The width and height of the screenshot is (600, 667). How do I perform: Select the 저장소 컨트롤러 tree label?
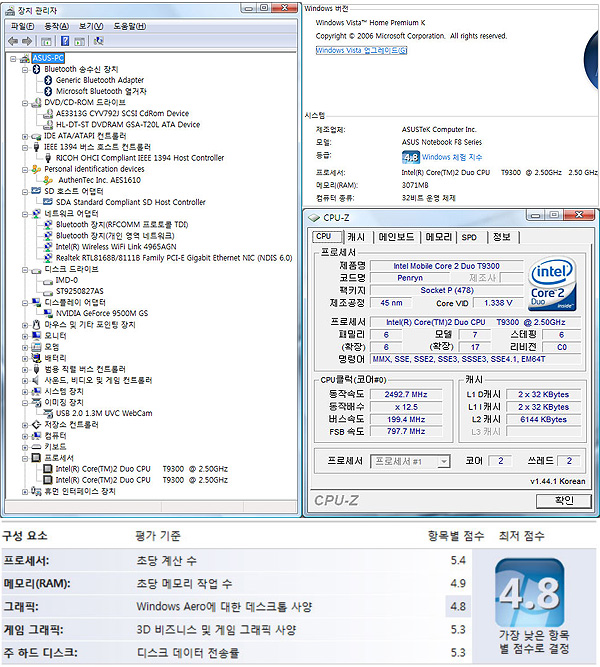click(x=71, y=425)
